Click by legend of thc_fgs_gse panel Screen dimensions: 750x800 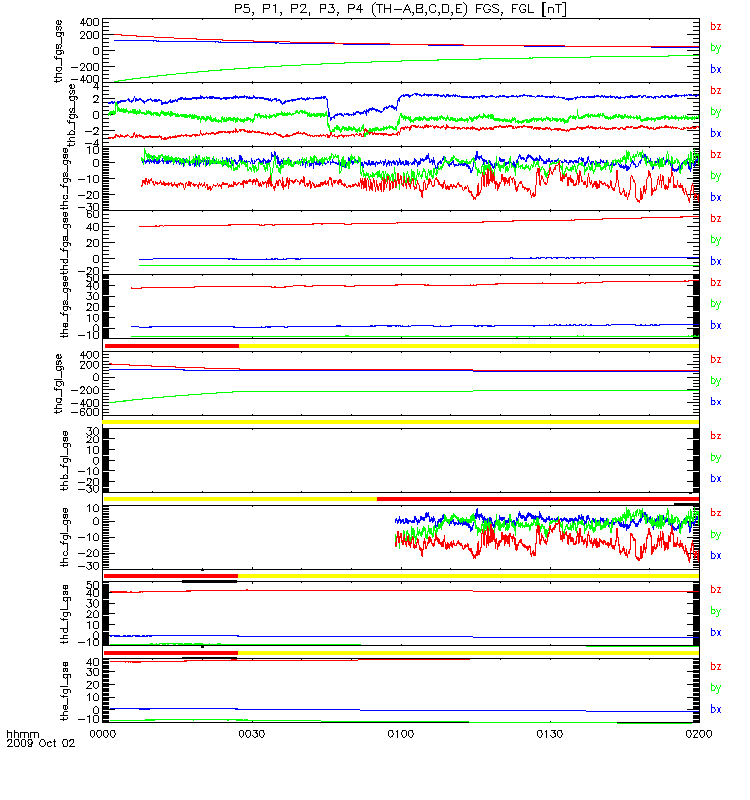(716, 176)
